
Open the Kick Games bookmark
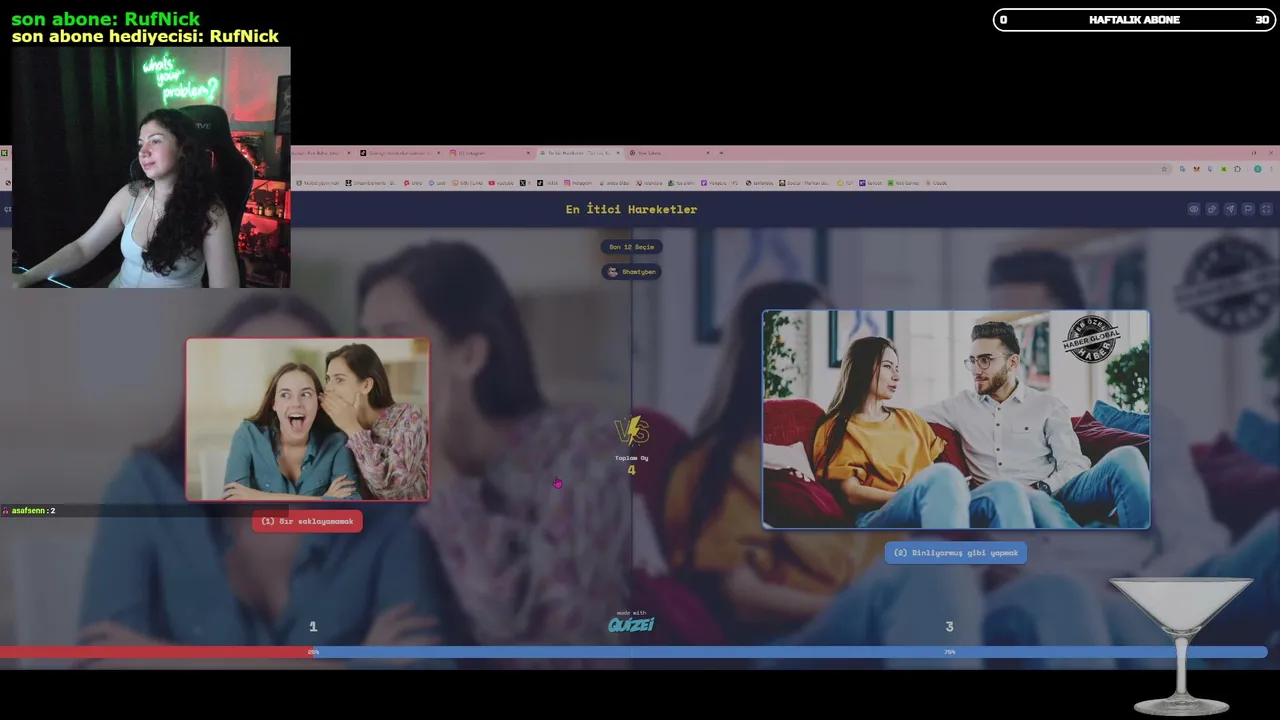click(x=903, y=183)
